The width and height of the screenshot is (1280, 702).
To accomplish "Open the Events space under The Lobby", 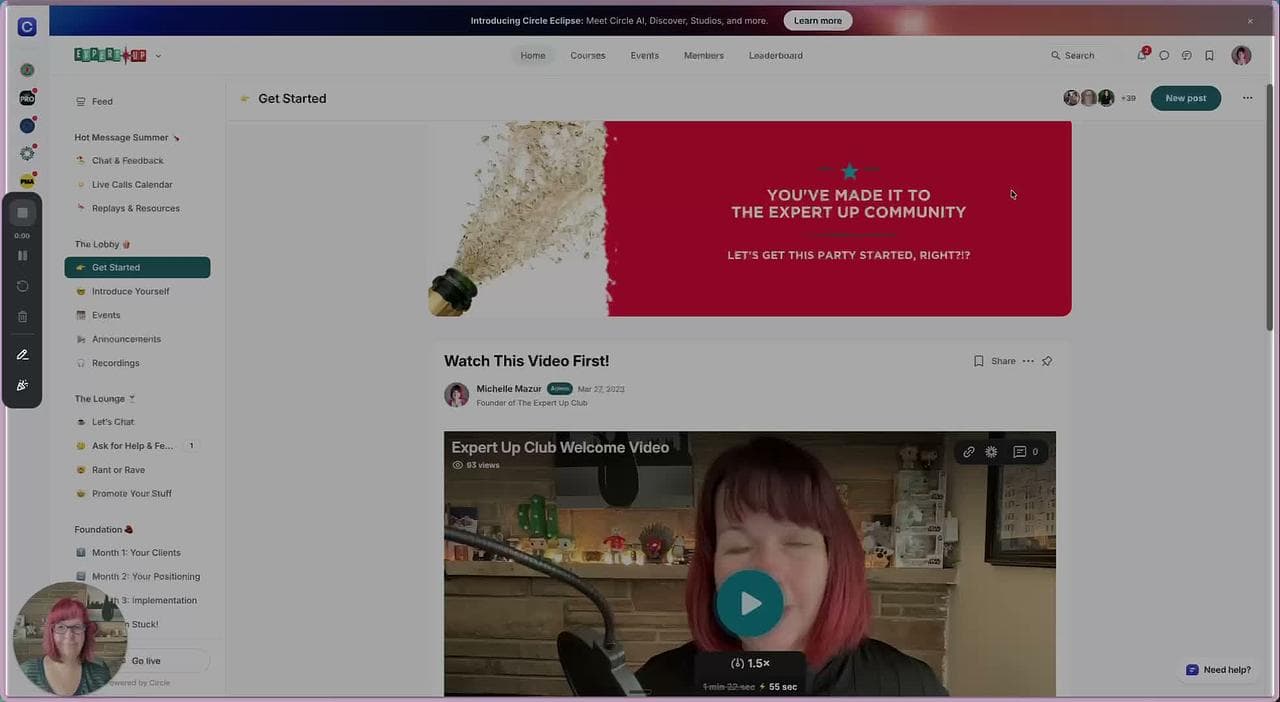I will pos(138,315).
